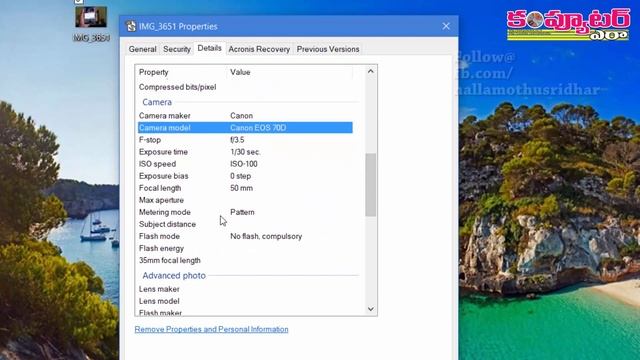Open the IMG_3651 desktop image thumbnail

coord(91,17)
